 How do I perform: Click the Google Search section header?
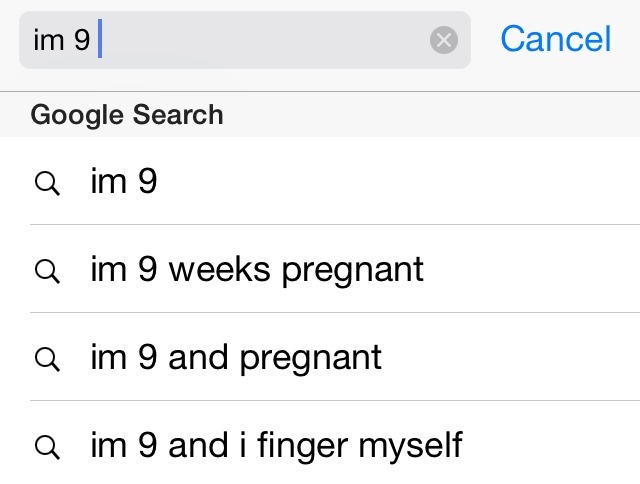[x=320, y=114]
